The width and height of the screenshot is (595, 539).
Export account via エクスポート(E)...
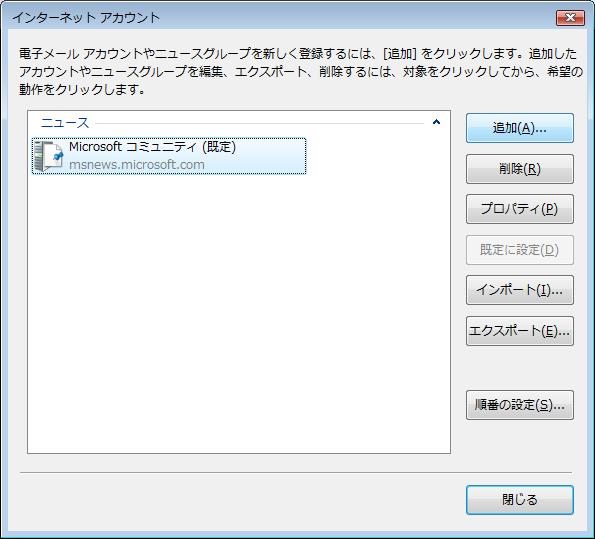519,331
